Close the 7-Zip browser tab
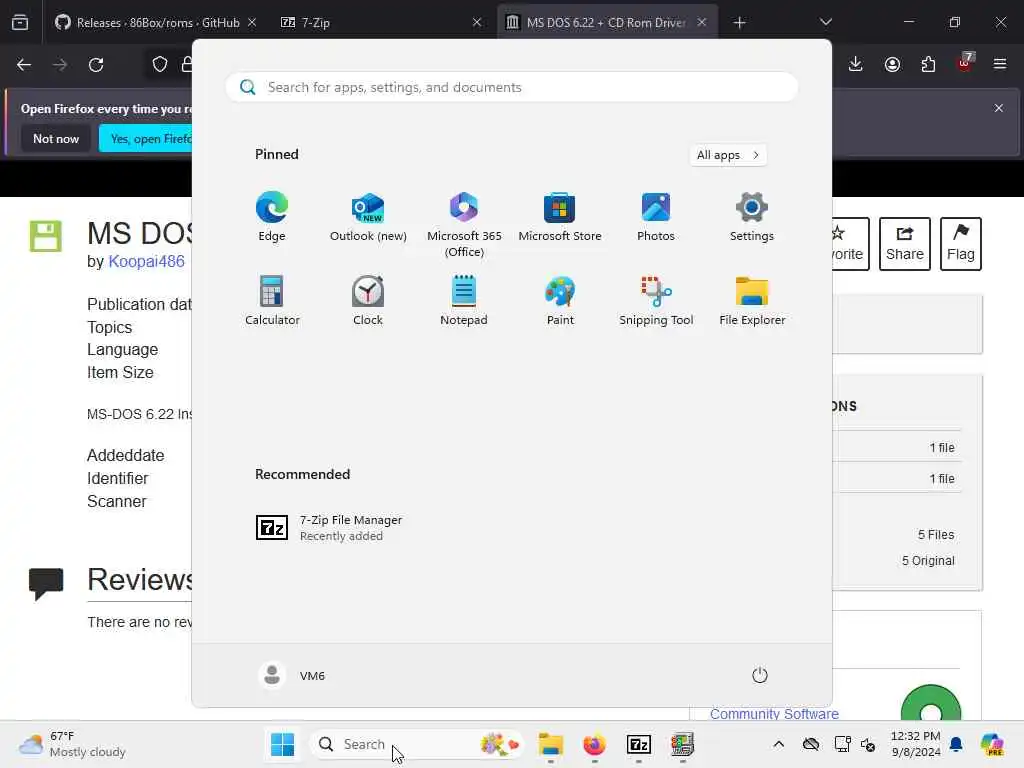1024x768 pixels. [x=477, y=22]
